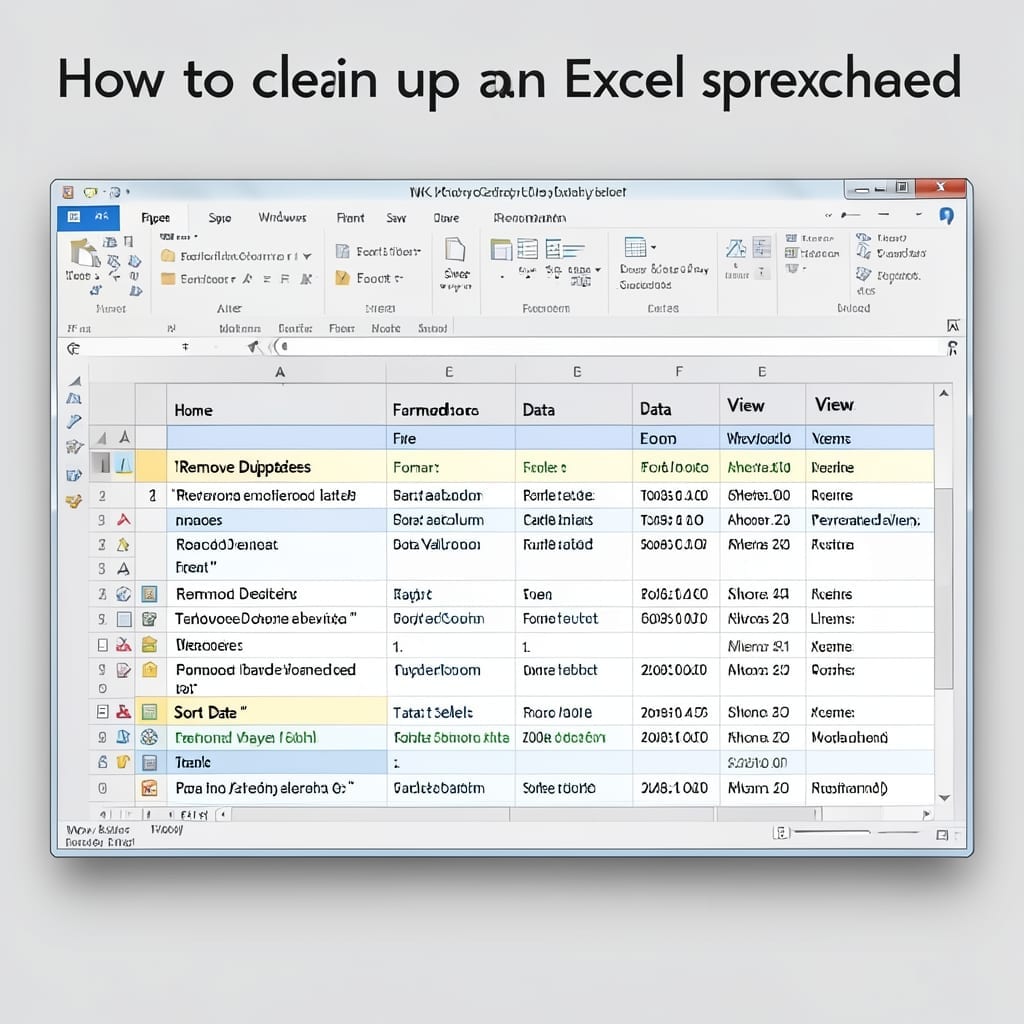Screen dimensions: 1024x1024
Task: Switch to the 'Ftont' ribbon tab
Action: pyautogui.click(x=350, y=217)
